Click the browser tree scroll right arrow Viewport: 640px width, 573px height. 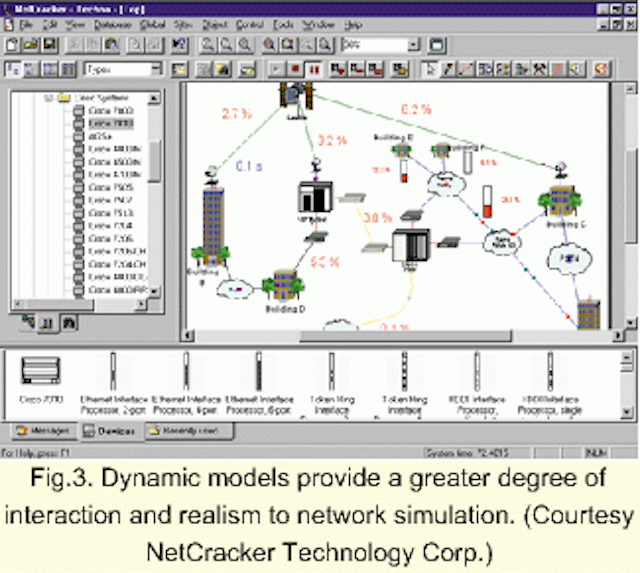141,304
